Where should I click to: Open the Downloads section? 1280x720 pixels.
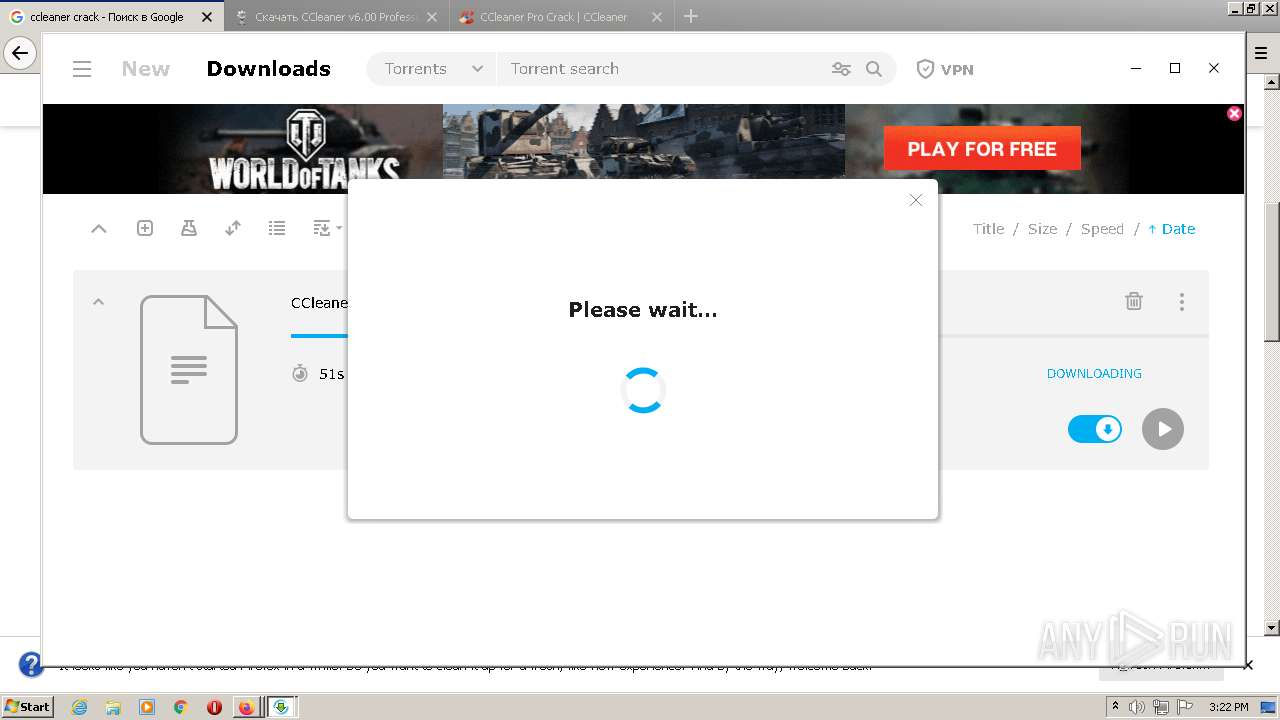pos(268,69)
